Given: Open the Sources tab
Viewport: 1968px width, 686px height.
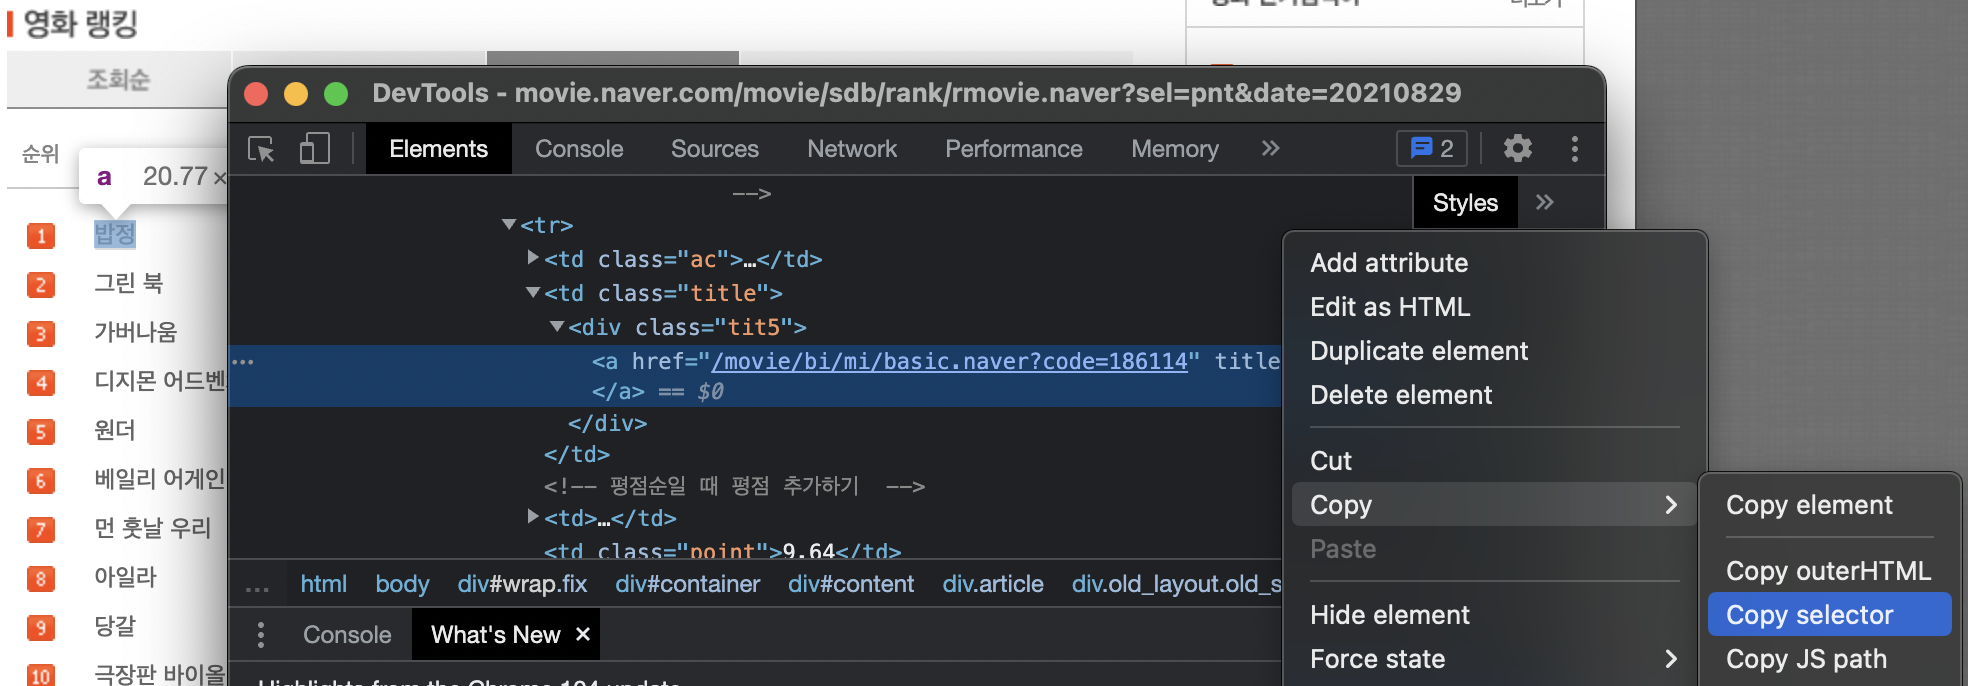Looking at the screenshot, I should (x=715, y=149).
